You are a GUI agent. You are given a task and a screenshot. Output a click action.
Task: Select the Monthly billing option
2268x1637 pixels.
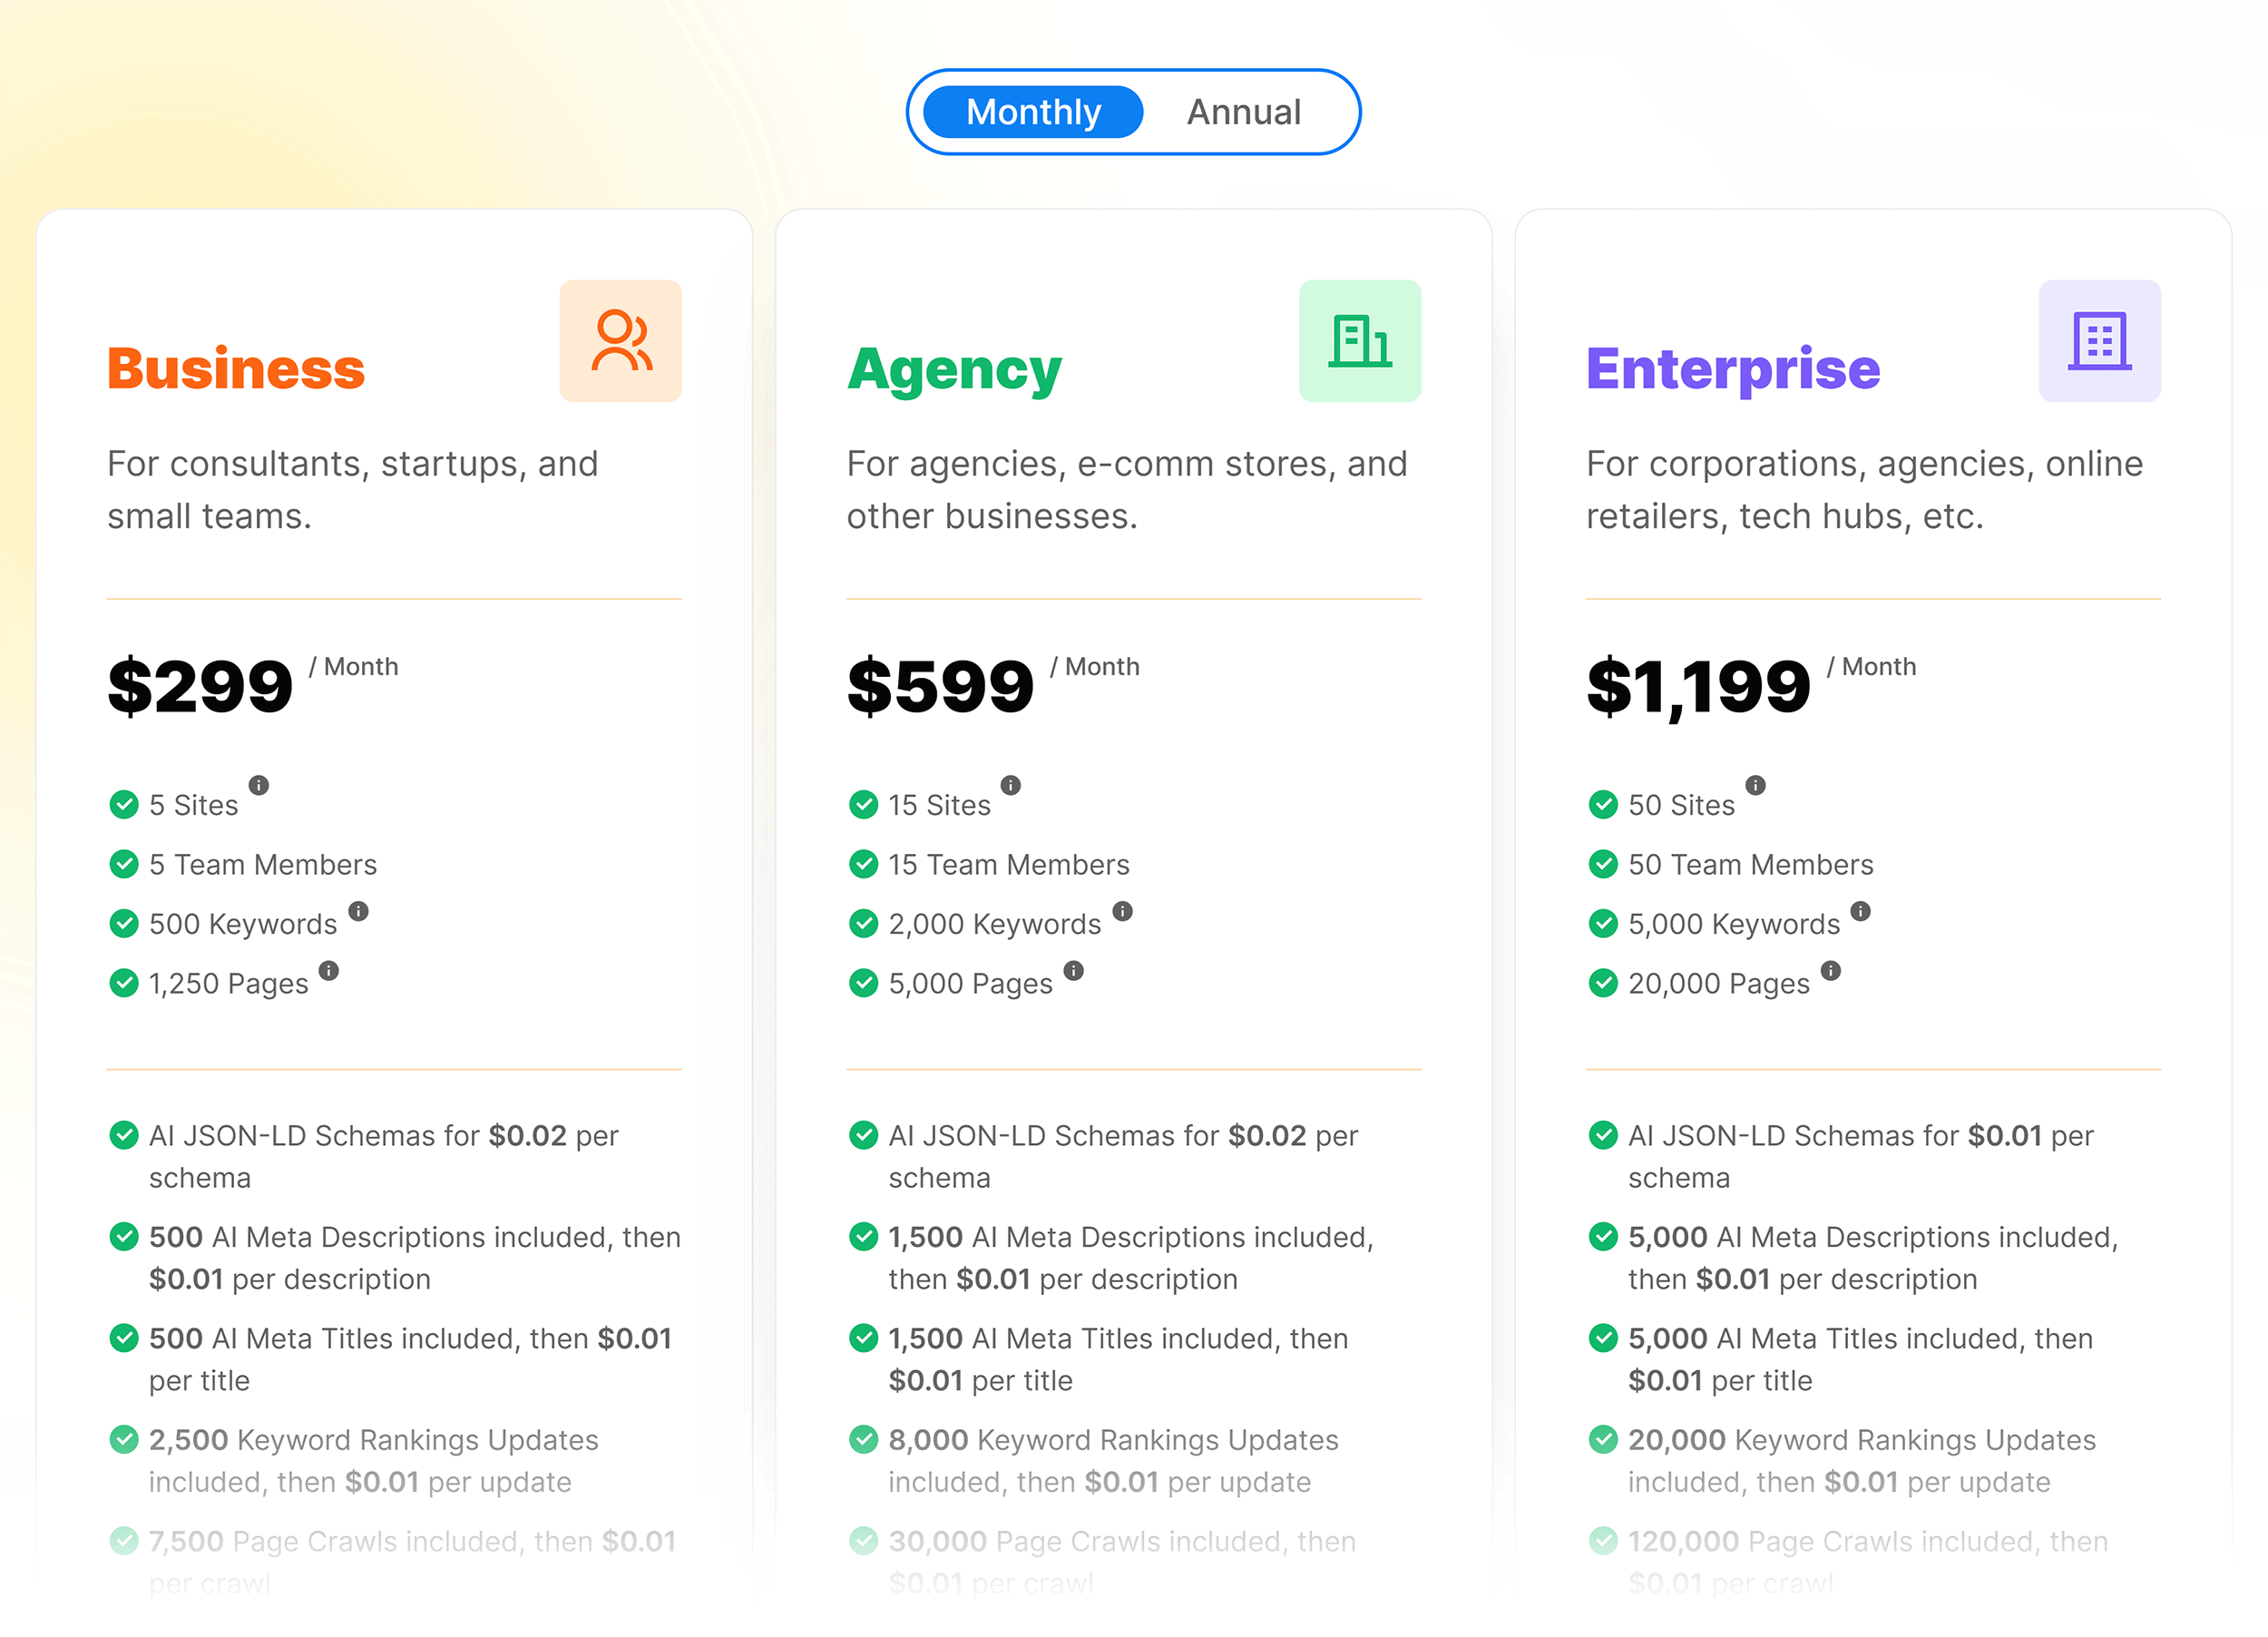[x=1032, y=111]
